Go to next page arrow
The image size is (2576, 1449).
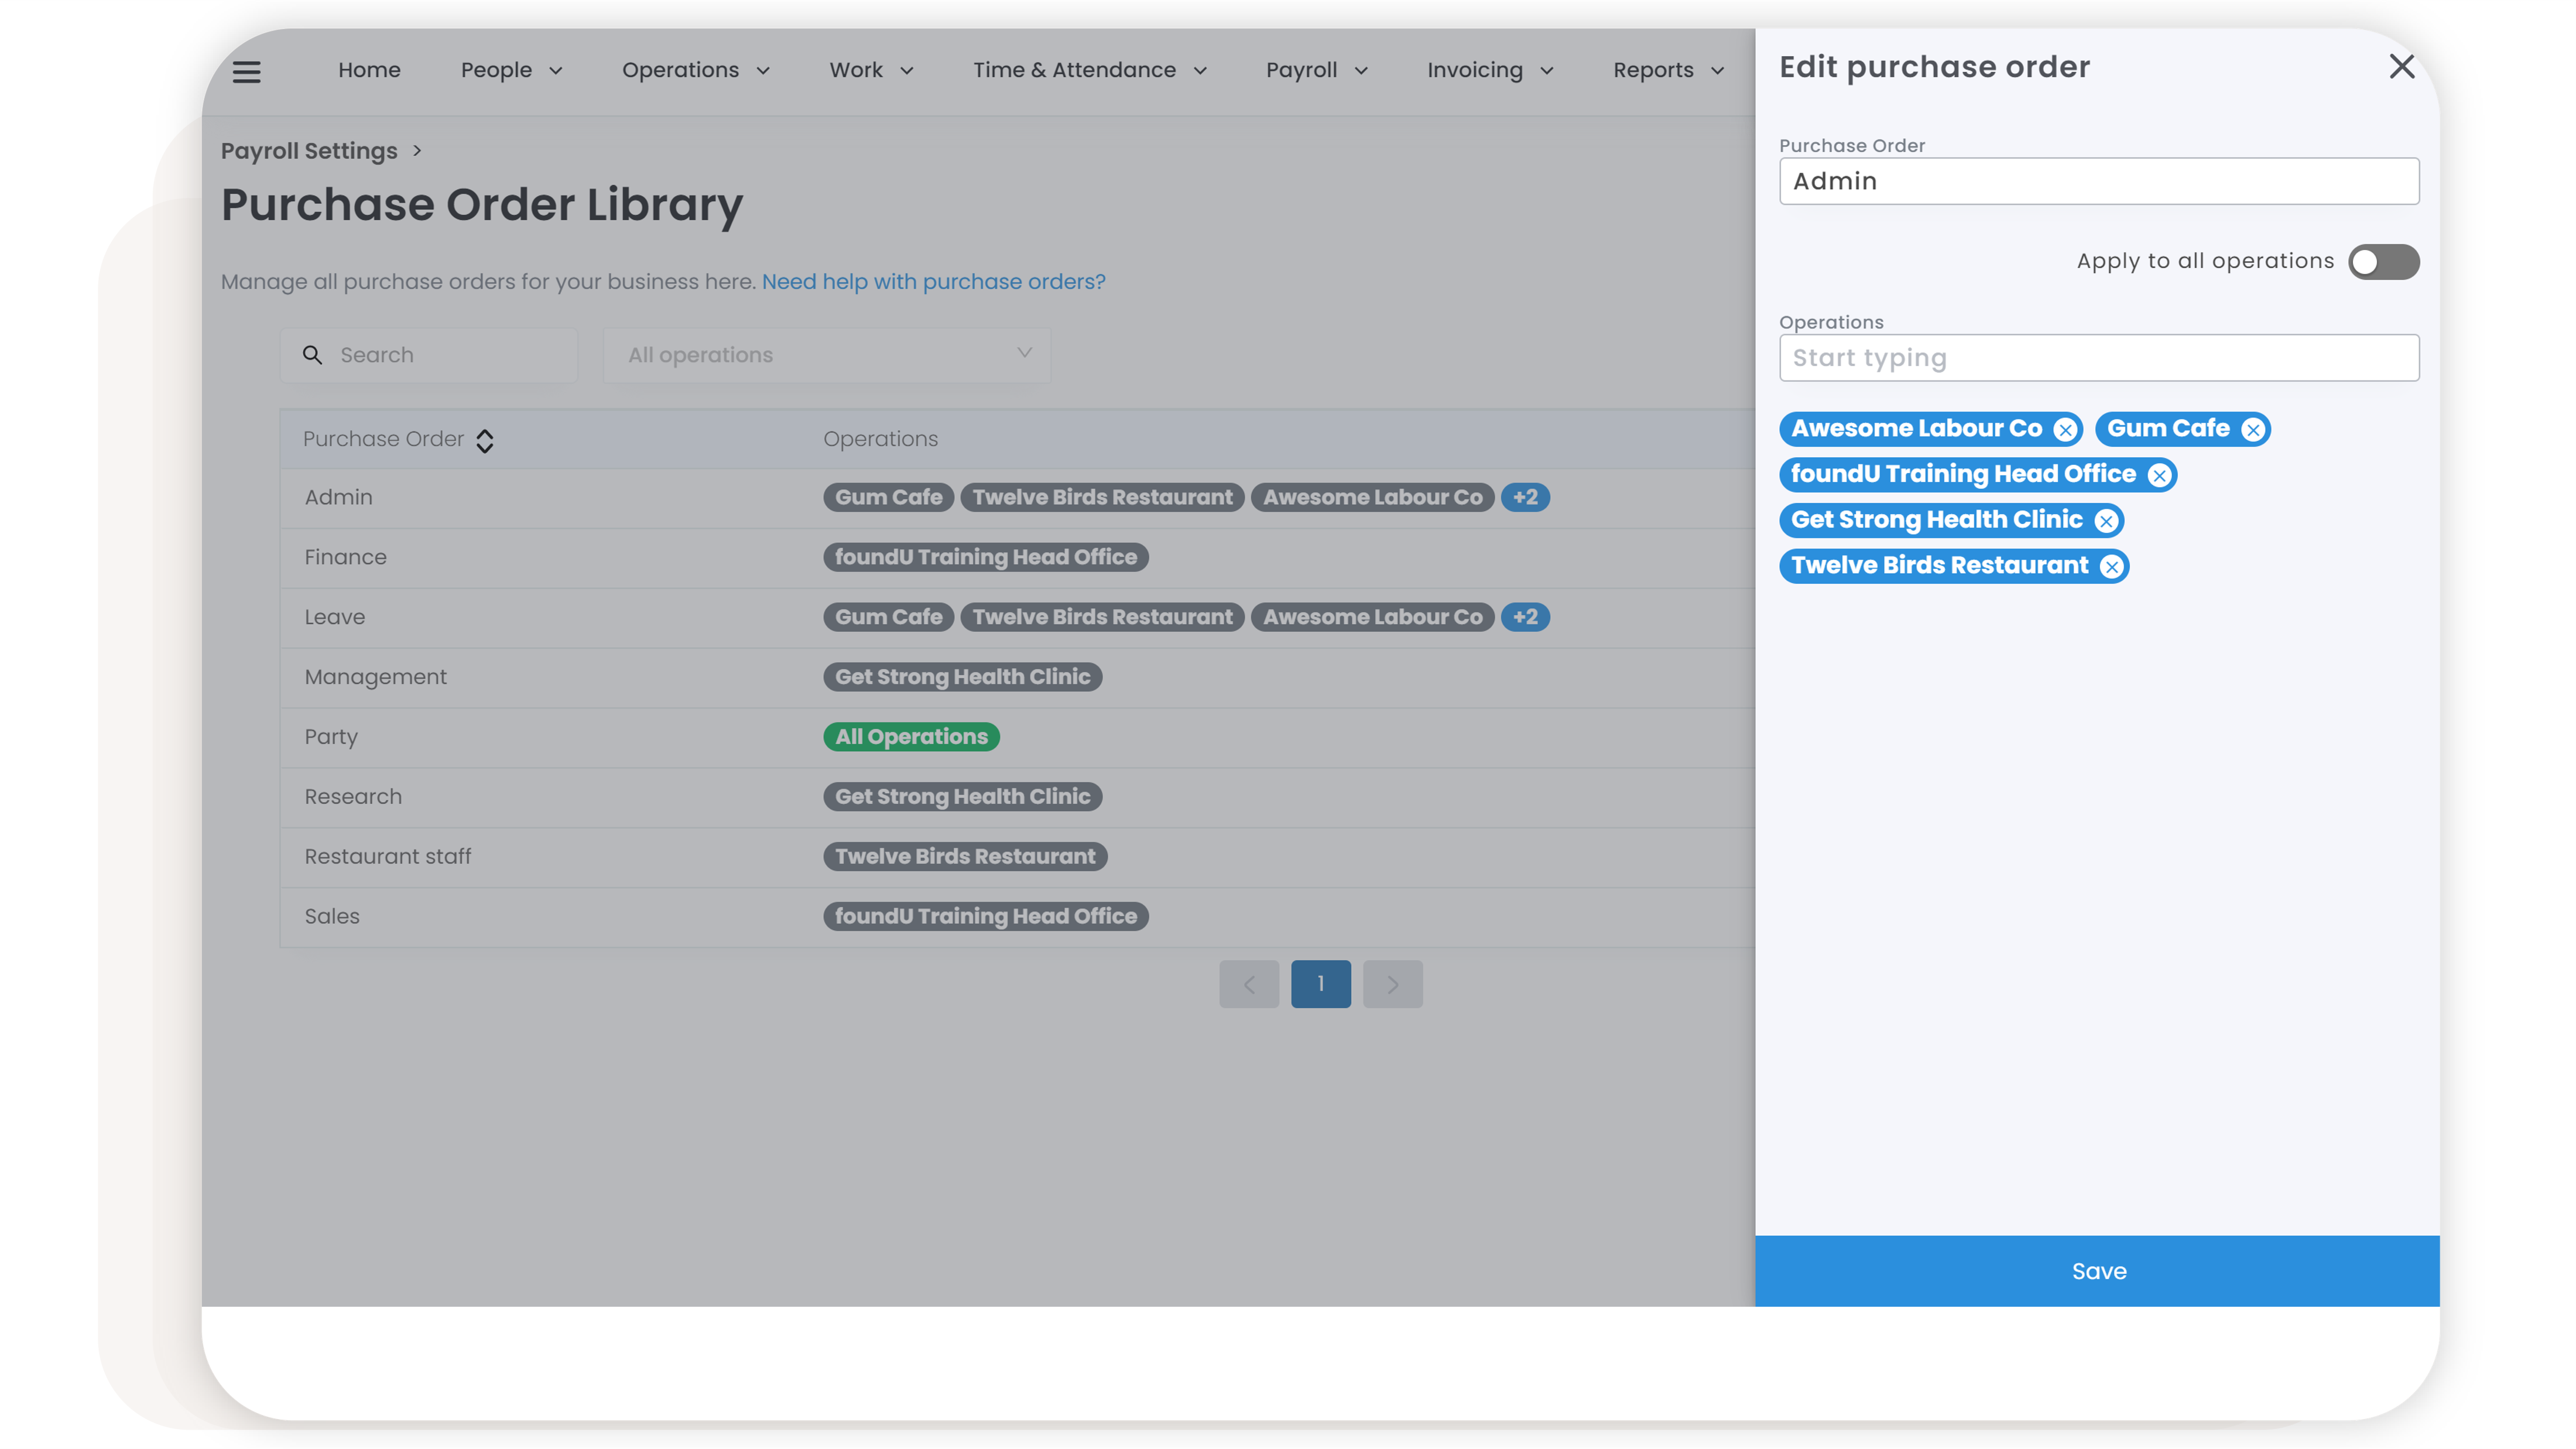tap(1392, 984)
